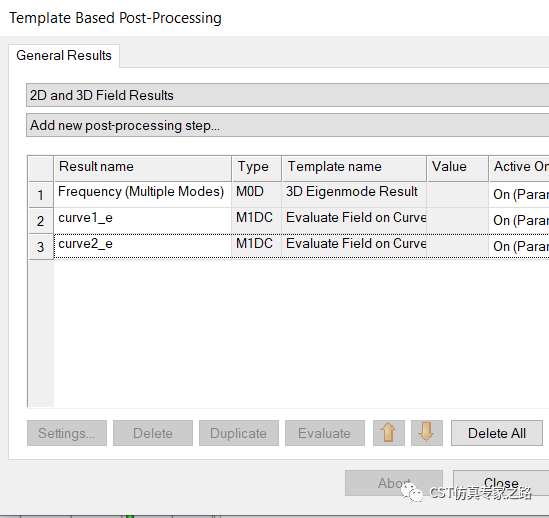Click the Duplicate button
This screenshot has width=549, height=518.
[x=239, y=433]
